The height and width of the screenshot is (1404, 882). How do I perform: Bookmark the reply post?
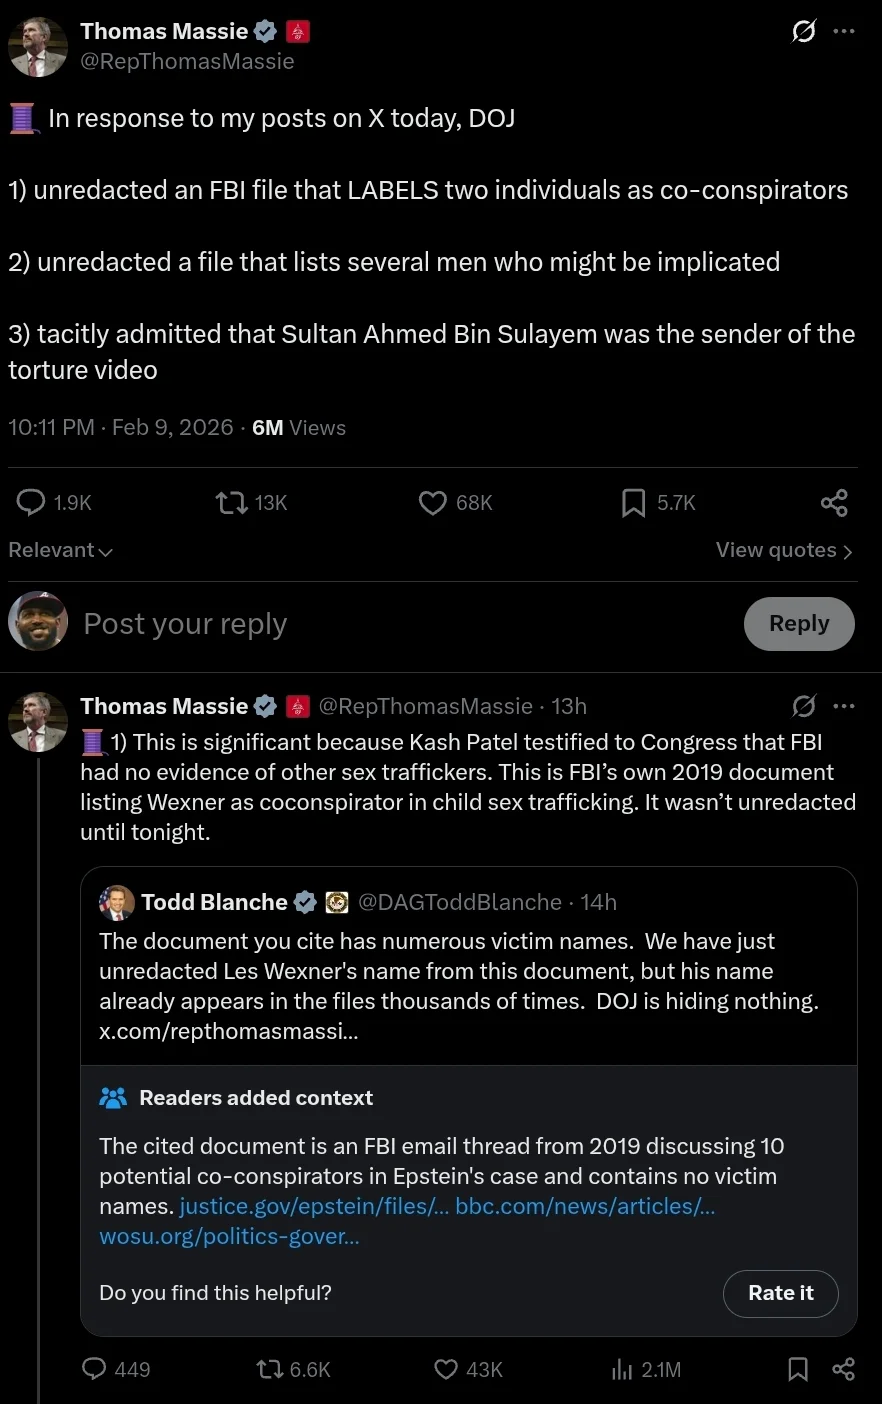(x=798, y=1369)
